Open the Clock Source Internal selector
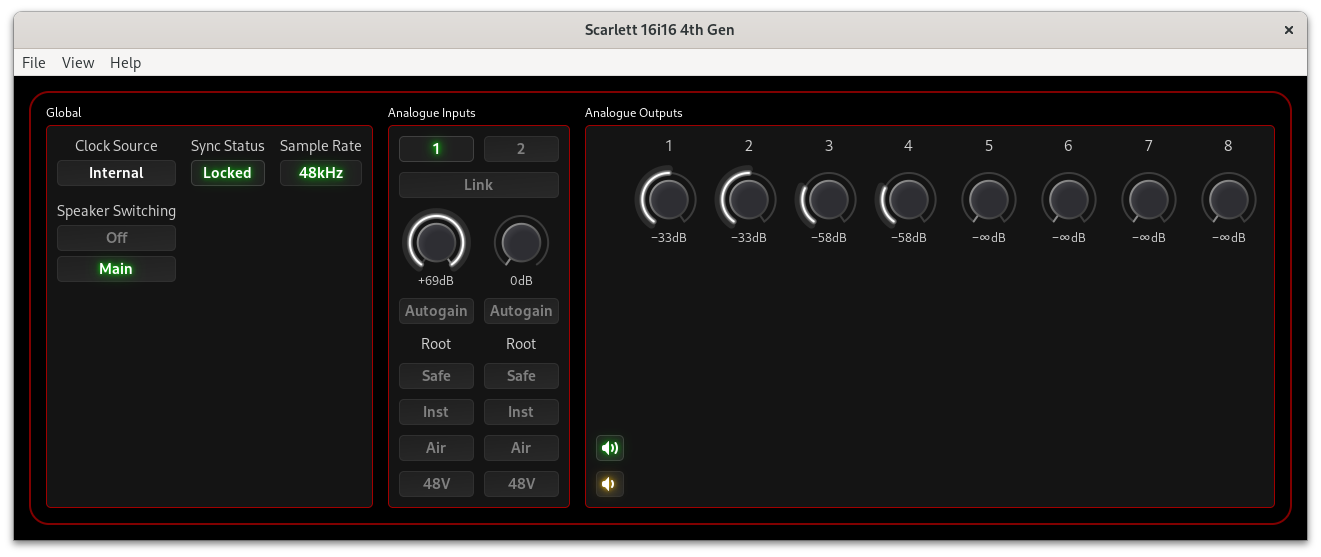Image resolution: width=1321 pixels, height=557 pixels. tap(116, 173)
